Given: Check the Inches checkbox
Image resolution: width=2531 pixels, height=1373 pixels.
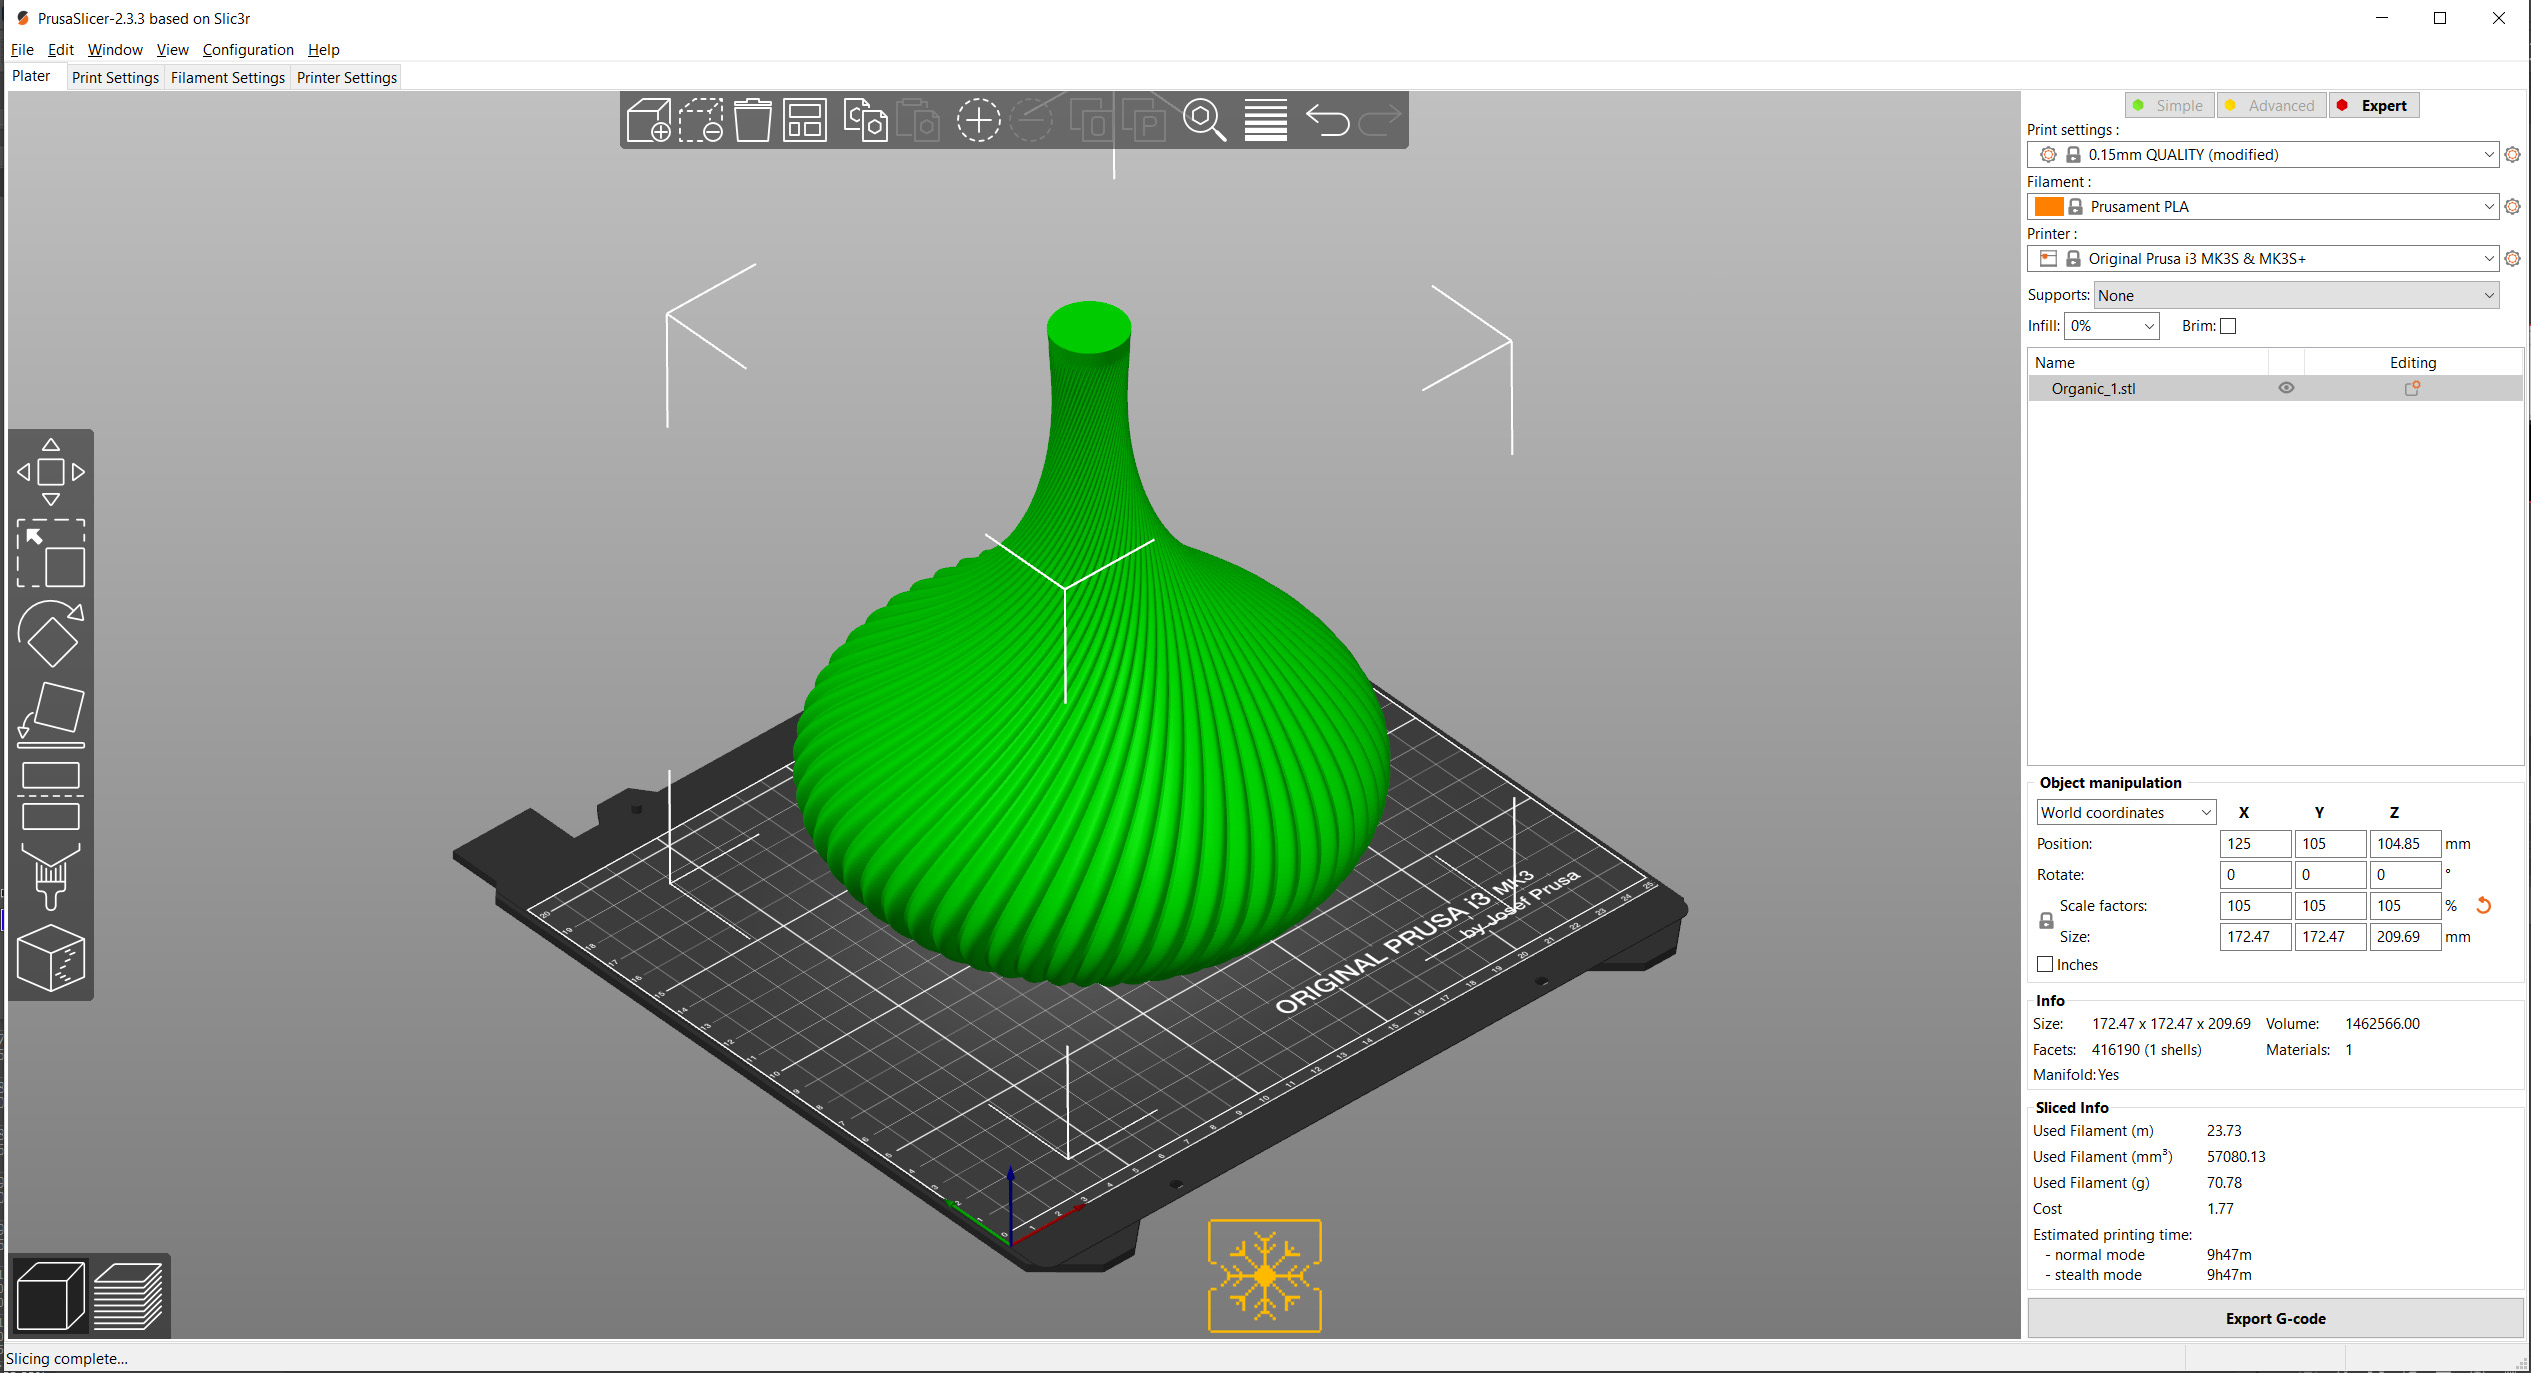Looking at the screenshot, I should pos(2045,963).
